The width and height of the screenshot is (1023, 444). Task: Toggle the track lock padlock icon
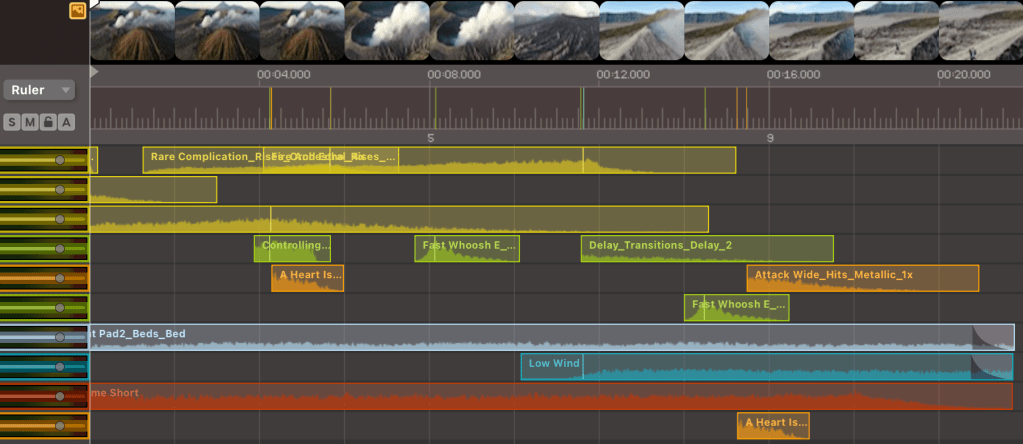[x=48, y=122]
